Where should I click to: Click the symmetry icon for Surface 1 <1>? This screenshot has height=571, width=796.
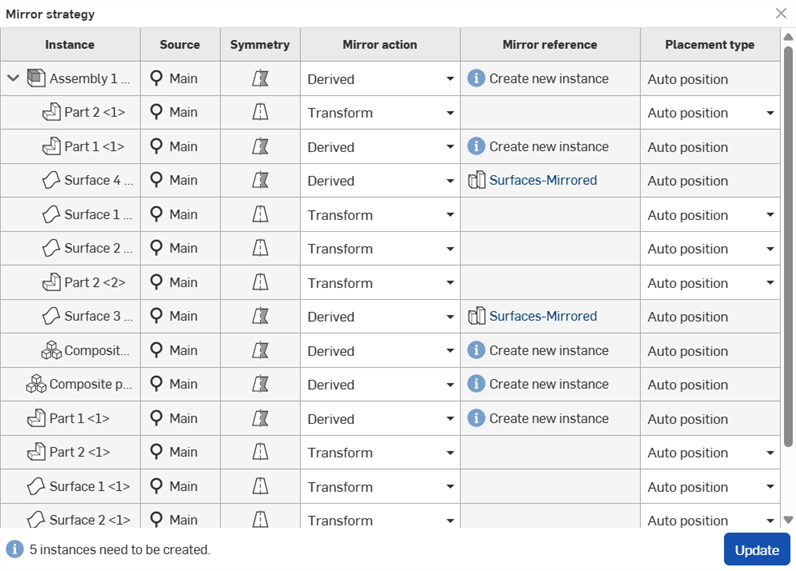260,486
